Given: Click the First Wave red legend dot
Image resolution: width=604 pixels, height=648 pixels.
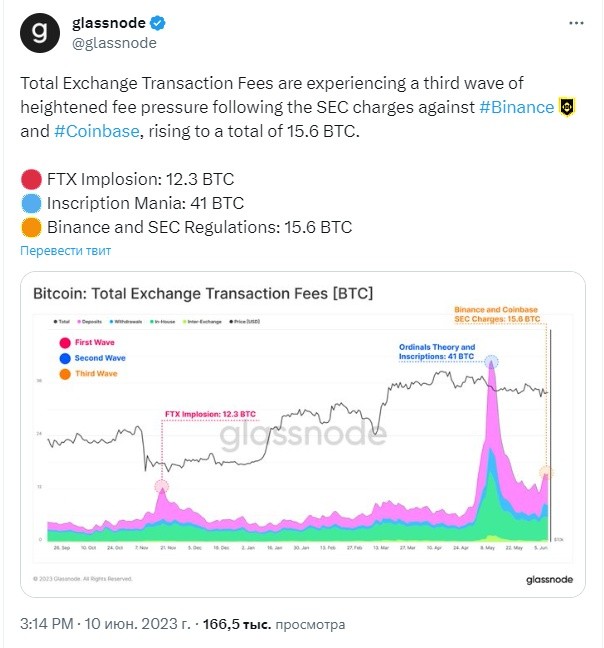Looking at the screenshot, I should 65,343.
